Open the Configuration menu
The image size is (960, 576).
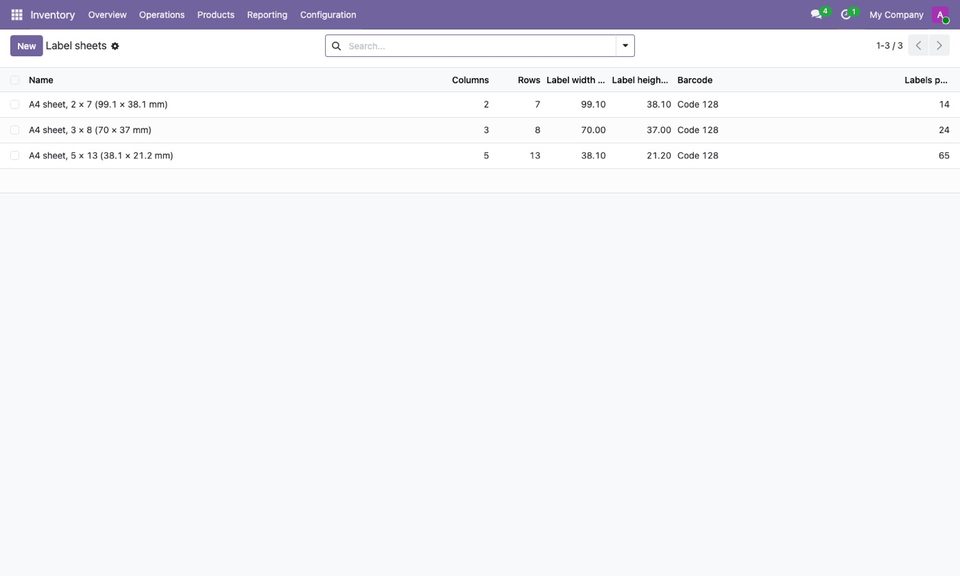328,15
